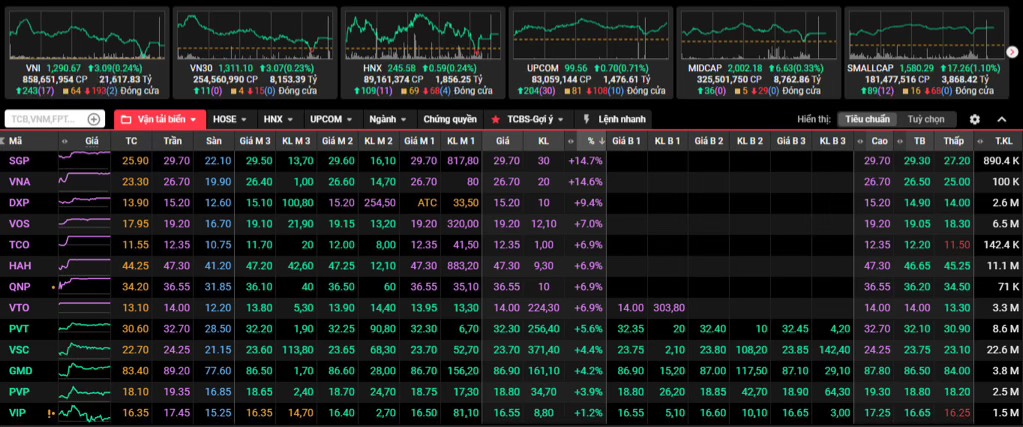Collapse the index charts with the up chevron
Viewport: 1023px width, 427px height.
pos(1002,119)
